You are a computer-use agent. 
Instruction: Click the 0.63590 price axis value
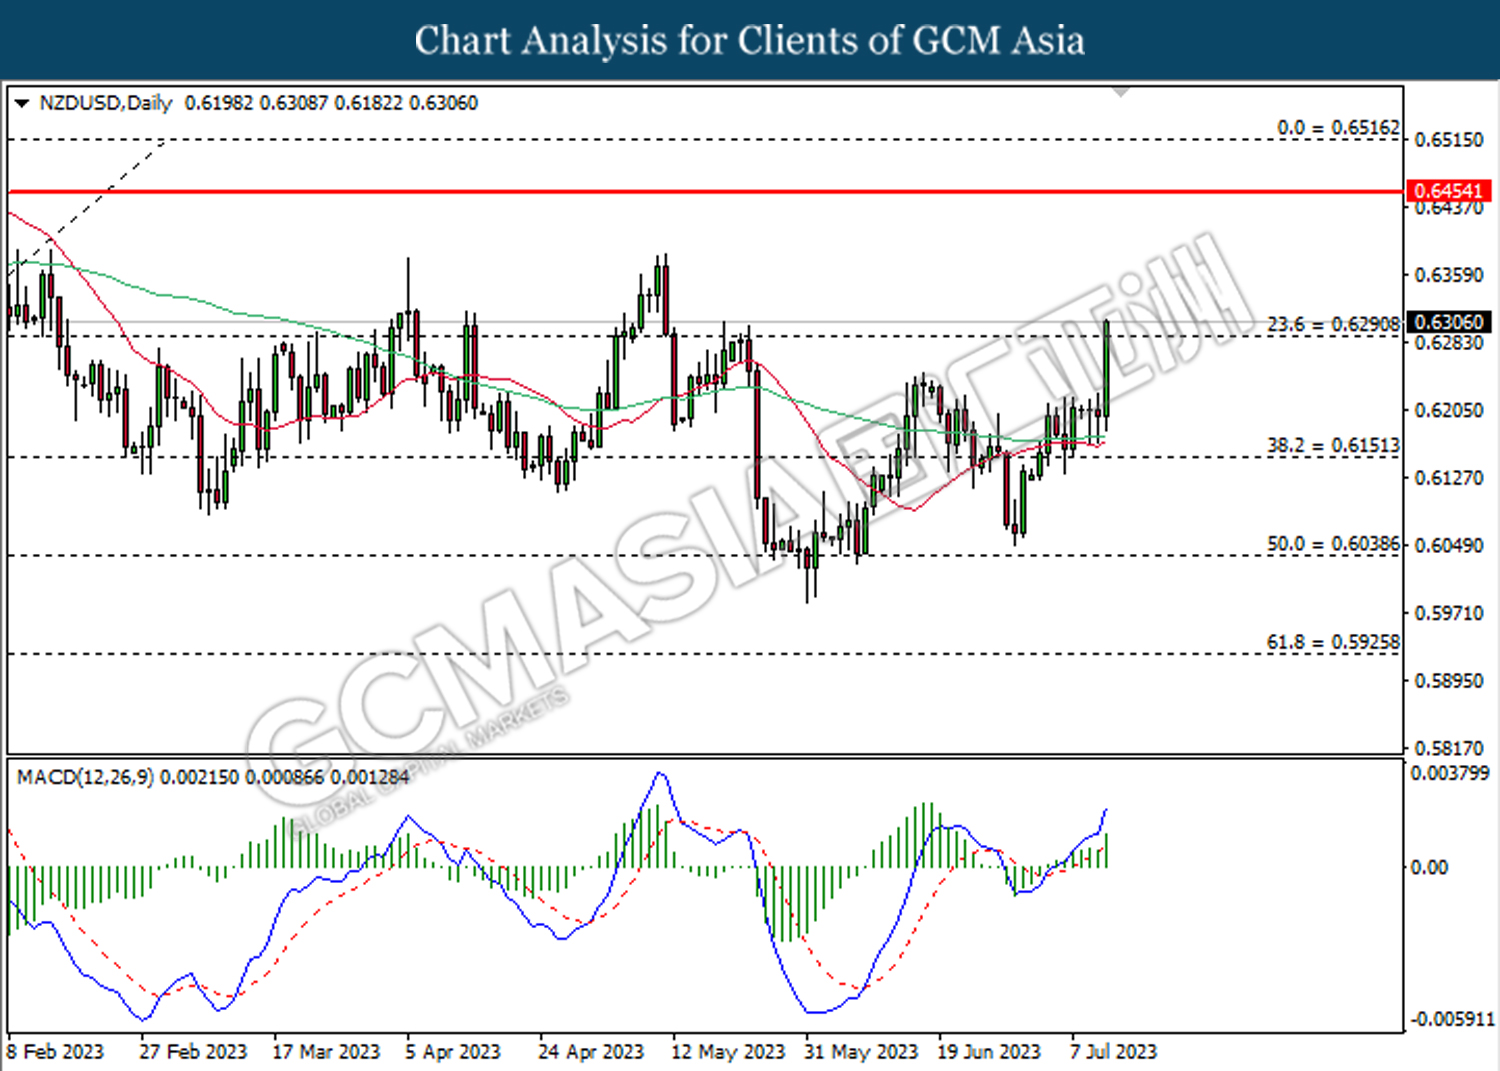click(1449, 275)
